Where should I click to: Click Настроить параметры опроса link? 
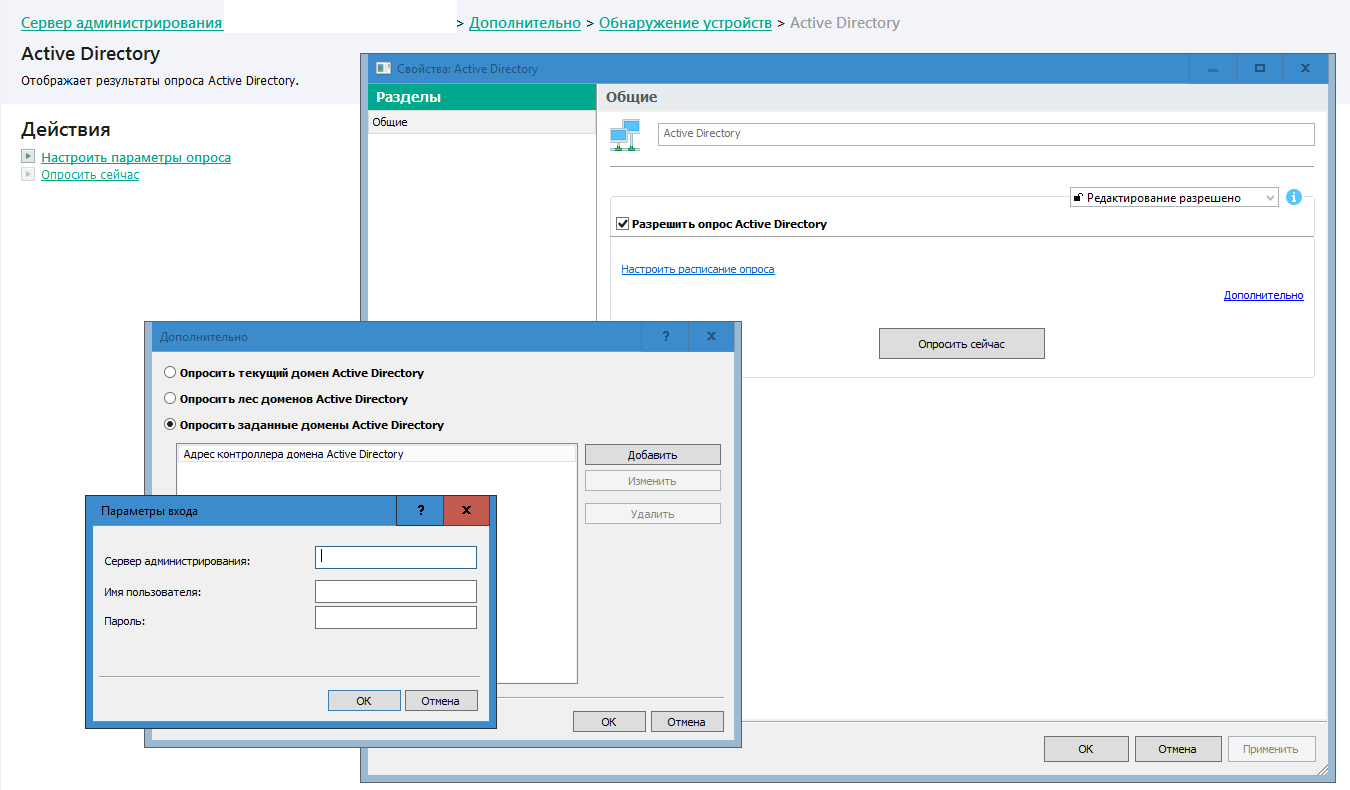[136, 157]
